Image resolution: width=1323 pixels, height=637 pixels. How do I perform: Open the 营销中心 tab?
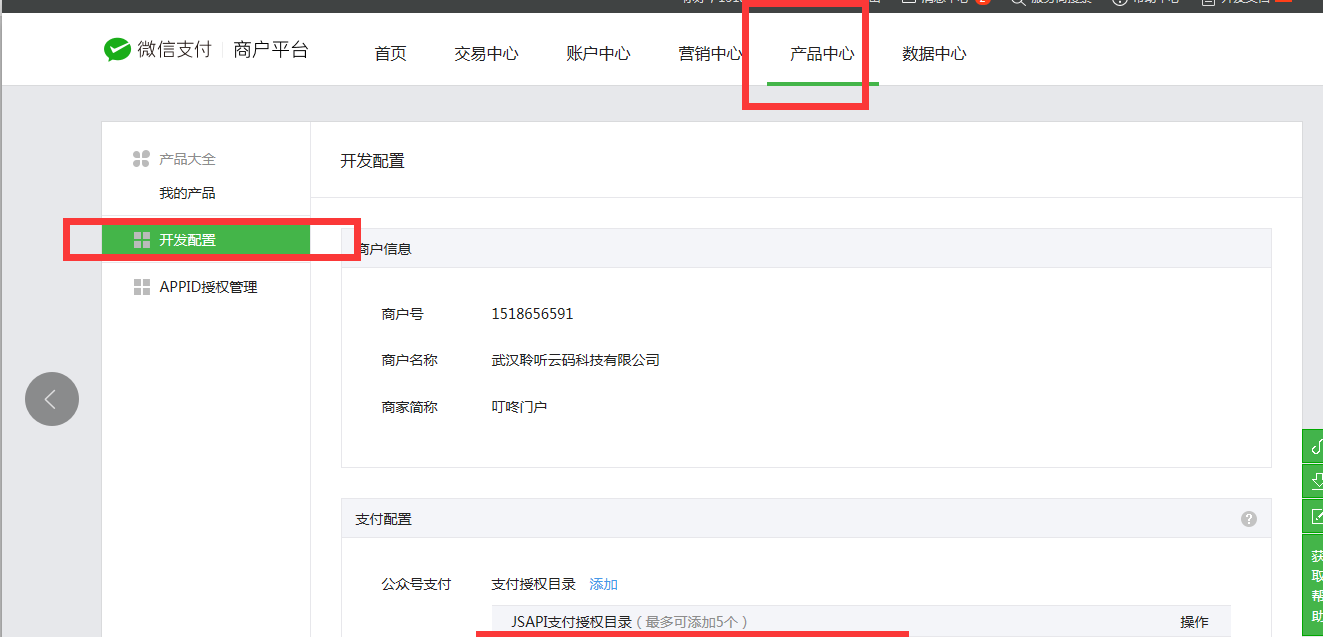tap(710, 54)
